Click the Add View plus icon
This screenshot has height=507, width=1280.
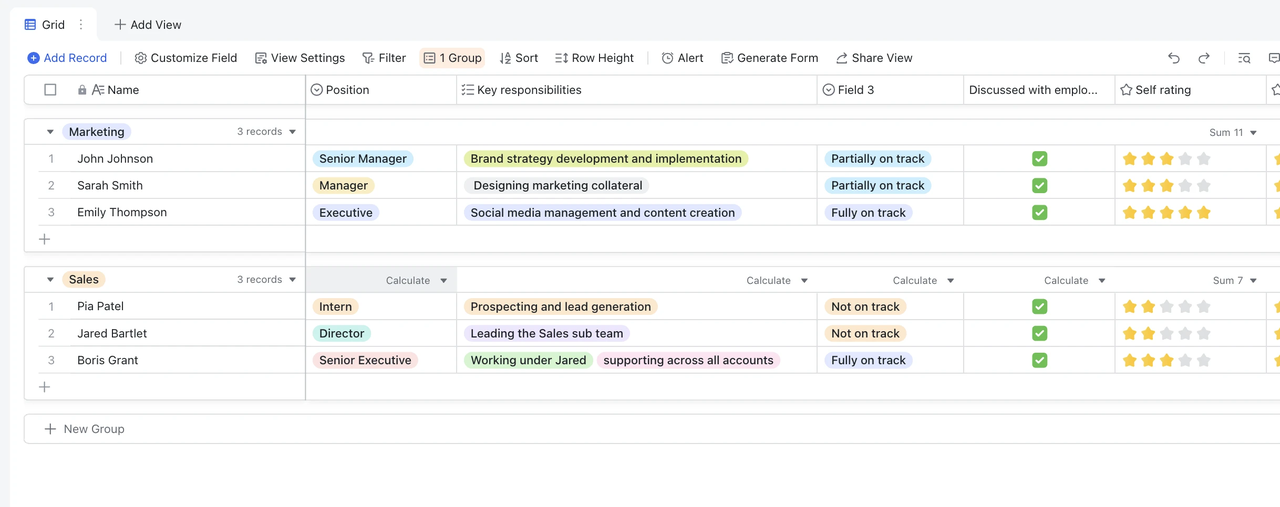coord(120,24)
